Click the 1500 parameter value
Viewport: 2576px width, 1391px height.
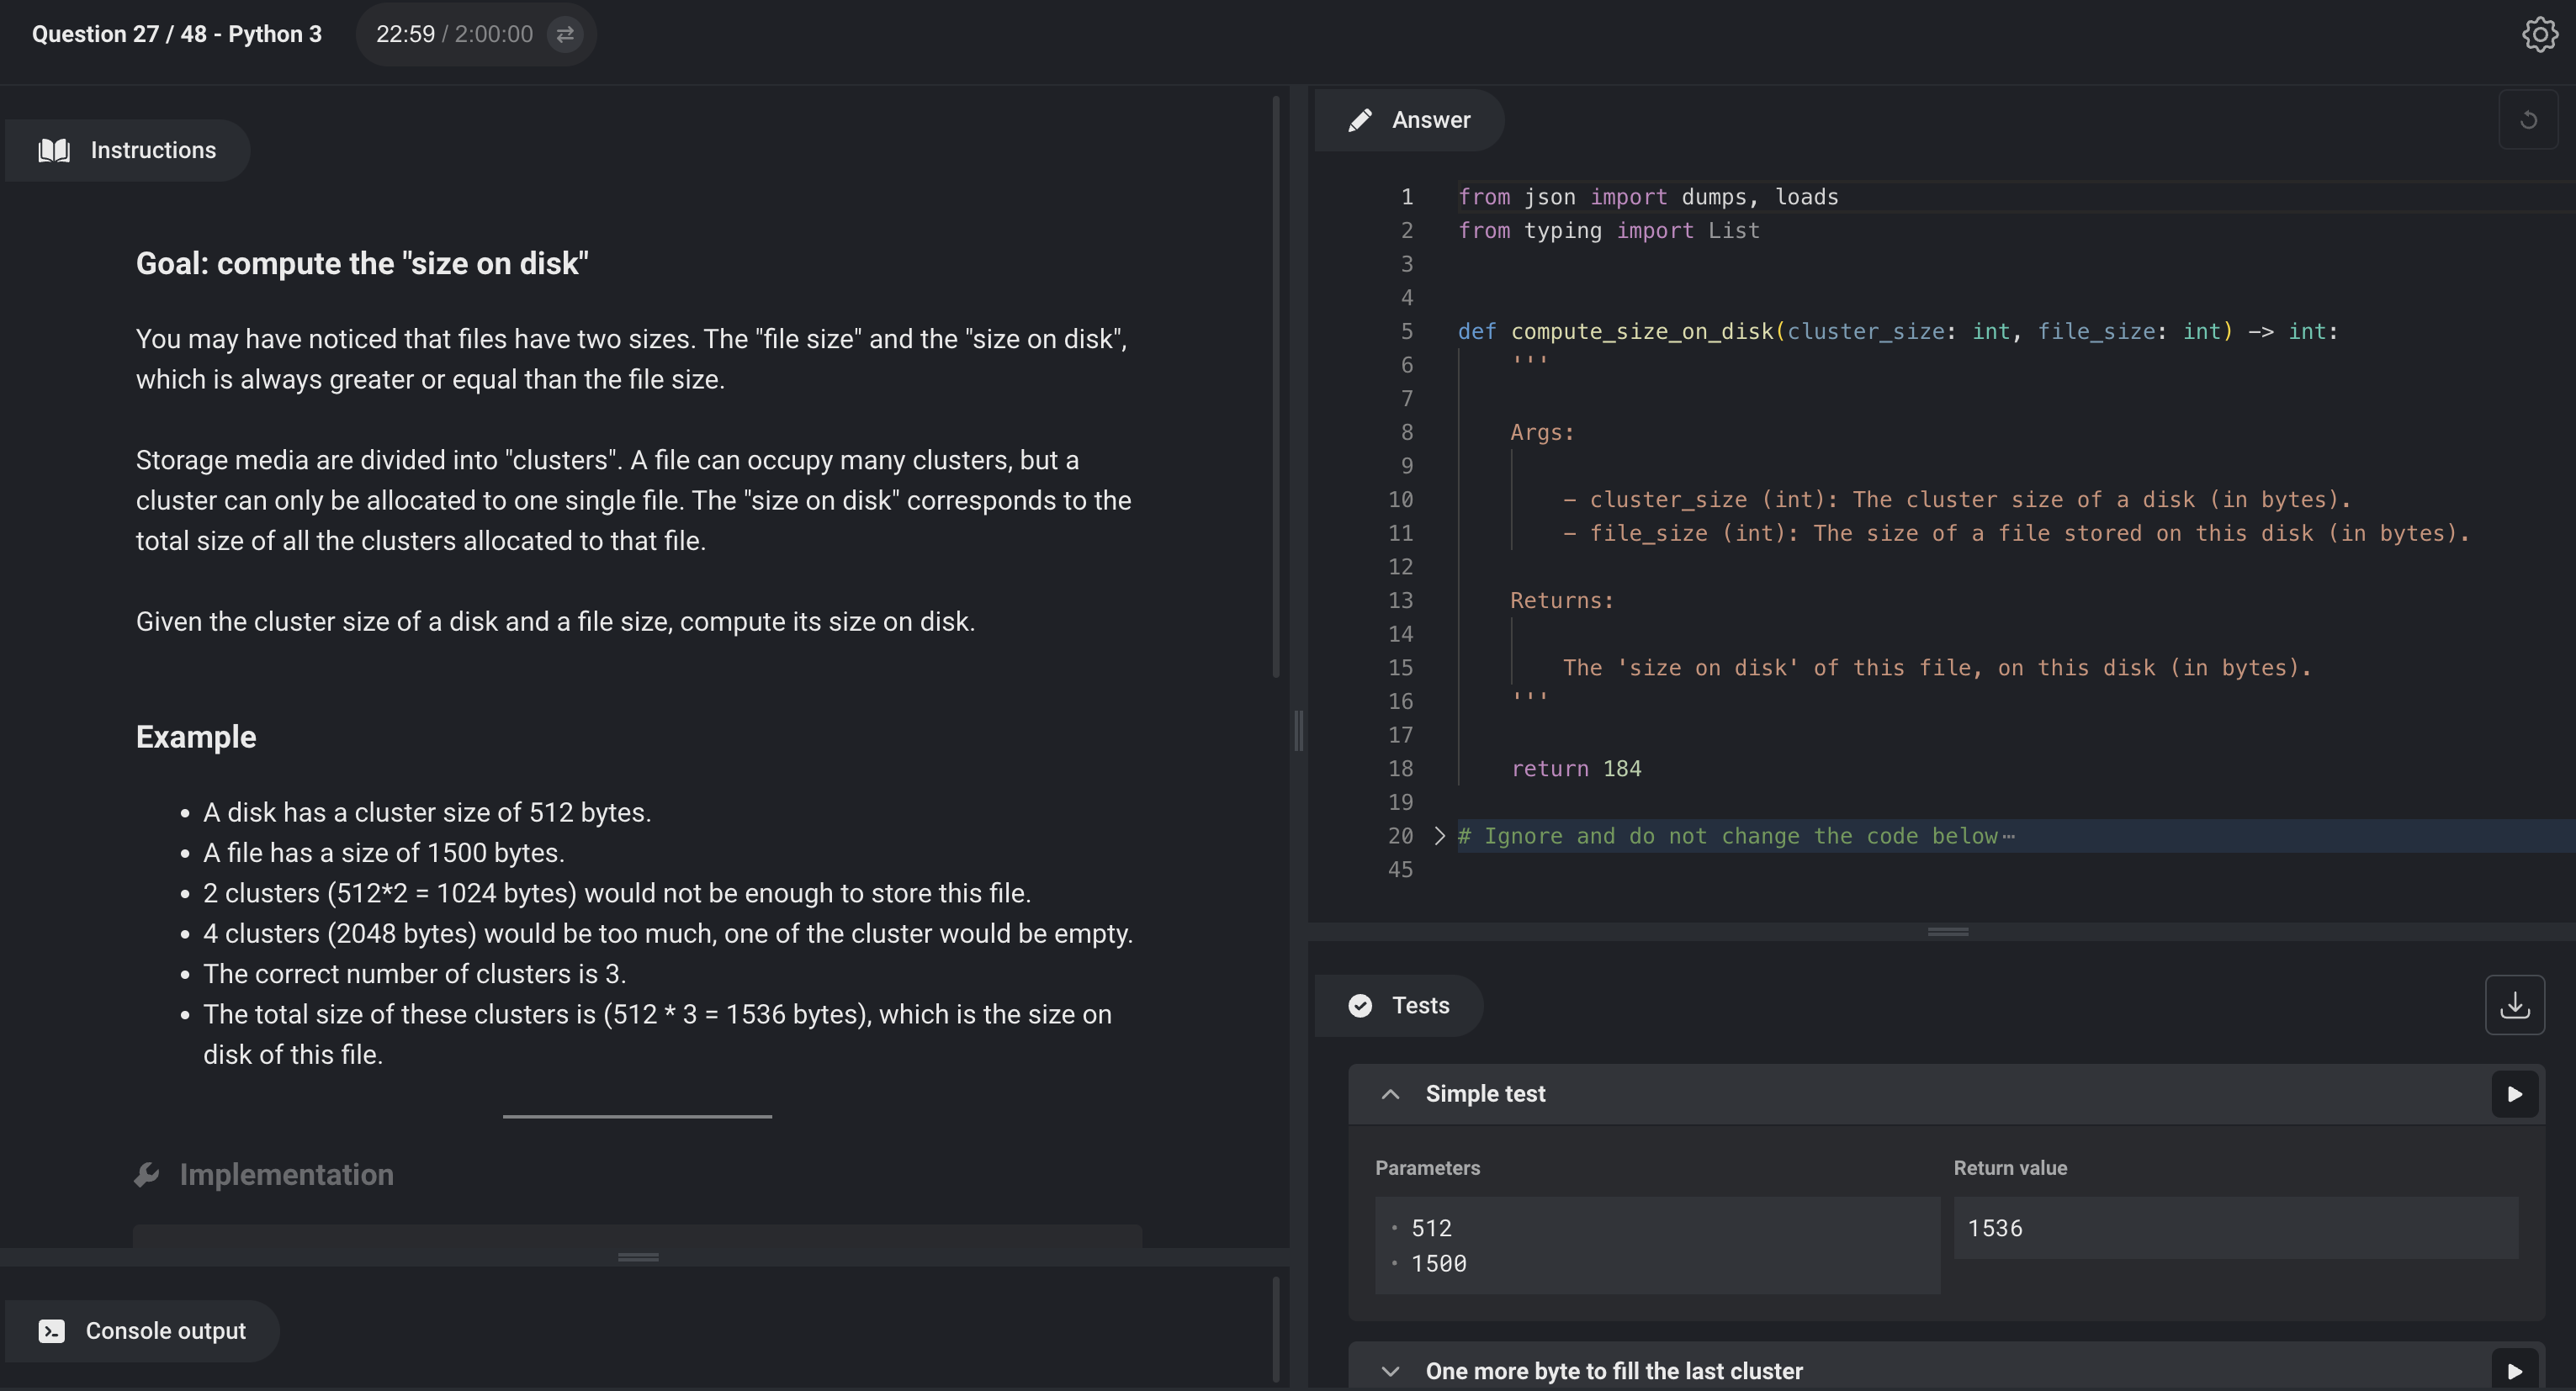coord(1438,1264)
